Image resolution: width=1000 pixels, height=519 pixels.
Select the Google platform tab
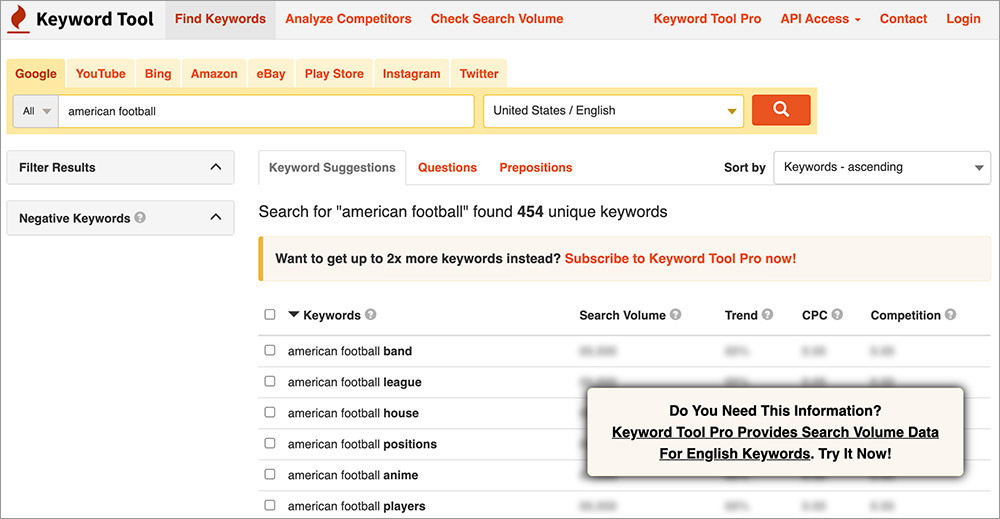coord(36,74)
